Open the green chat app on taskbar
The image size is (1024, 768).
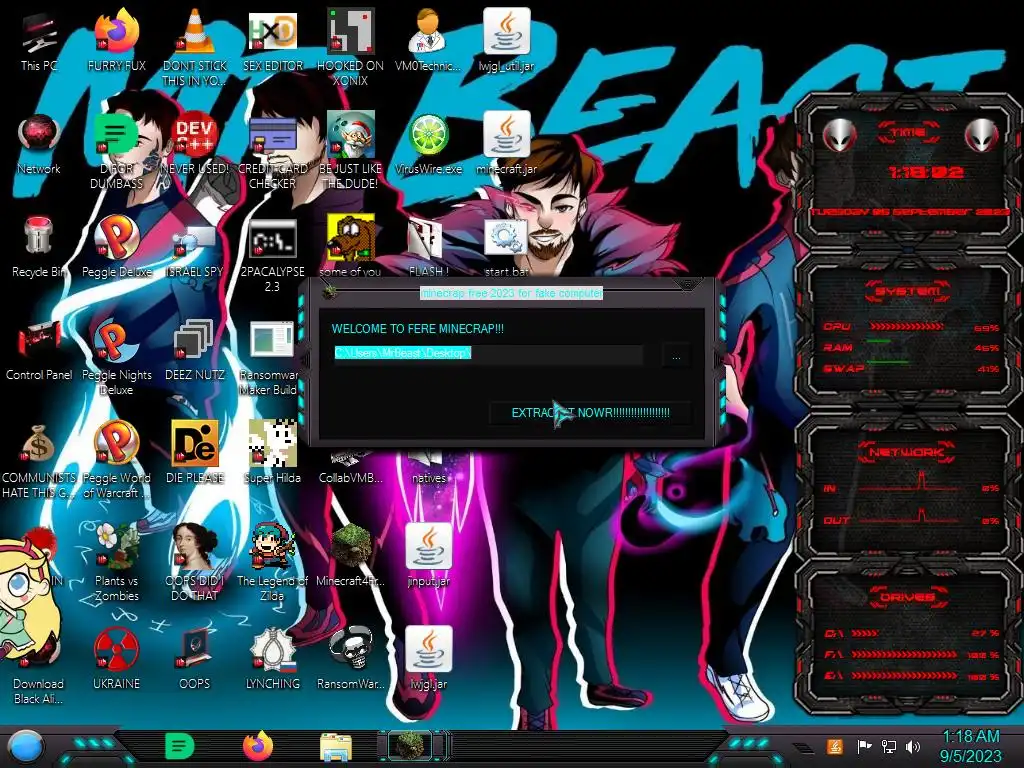[x=180, y=746]
